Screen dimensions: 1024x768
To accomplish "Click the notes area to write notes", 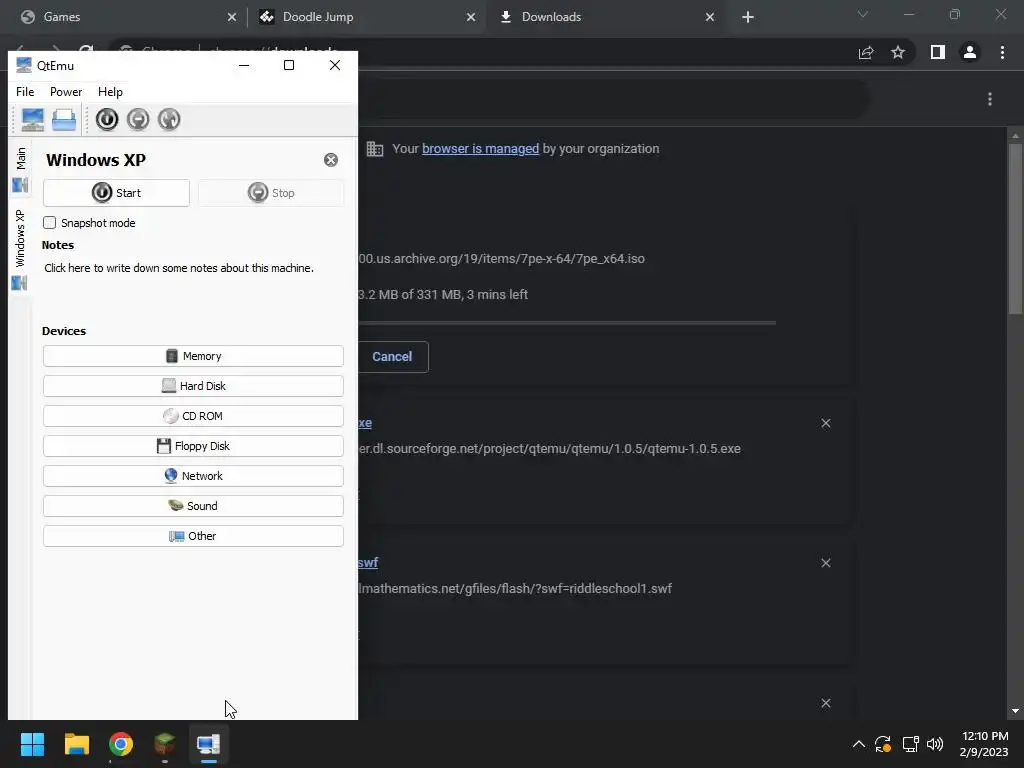I will (179, 268).
